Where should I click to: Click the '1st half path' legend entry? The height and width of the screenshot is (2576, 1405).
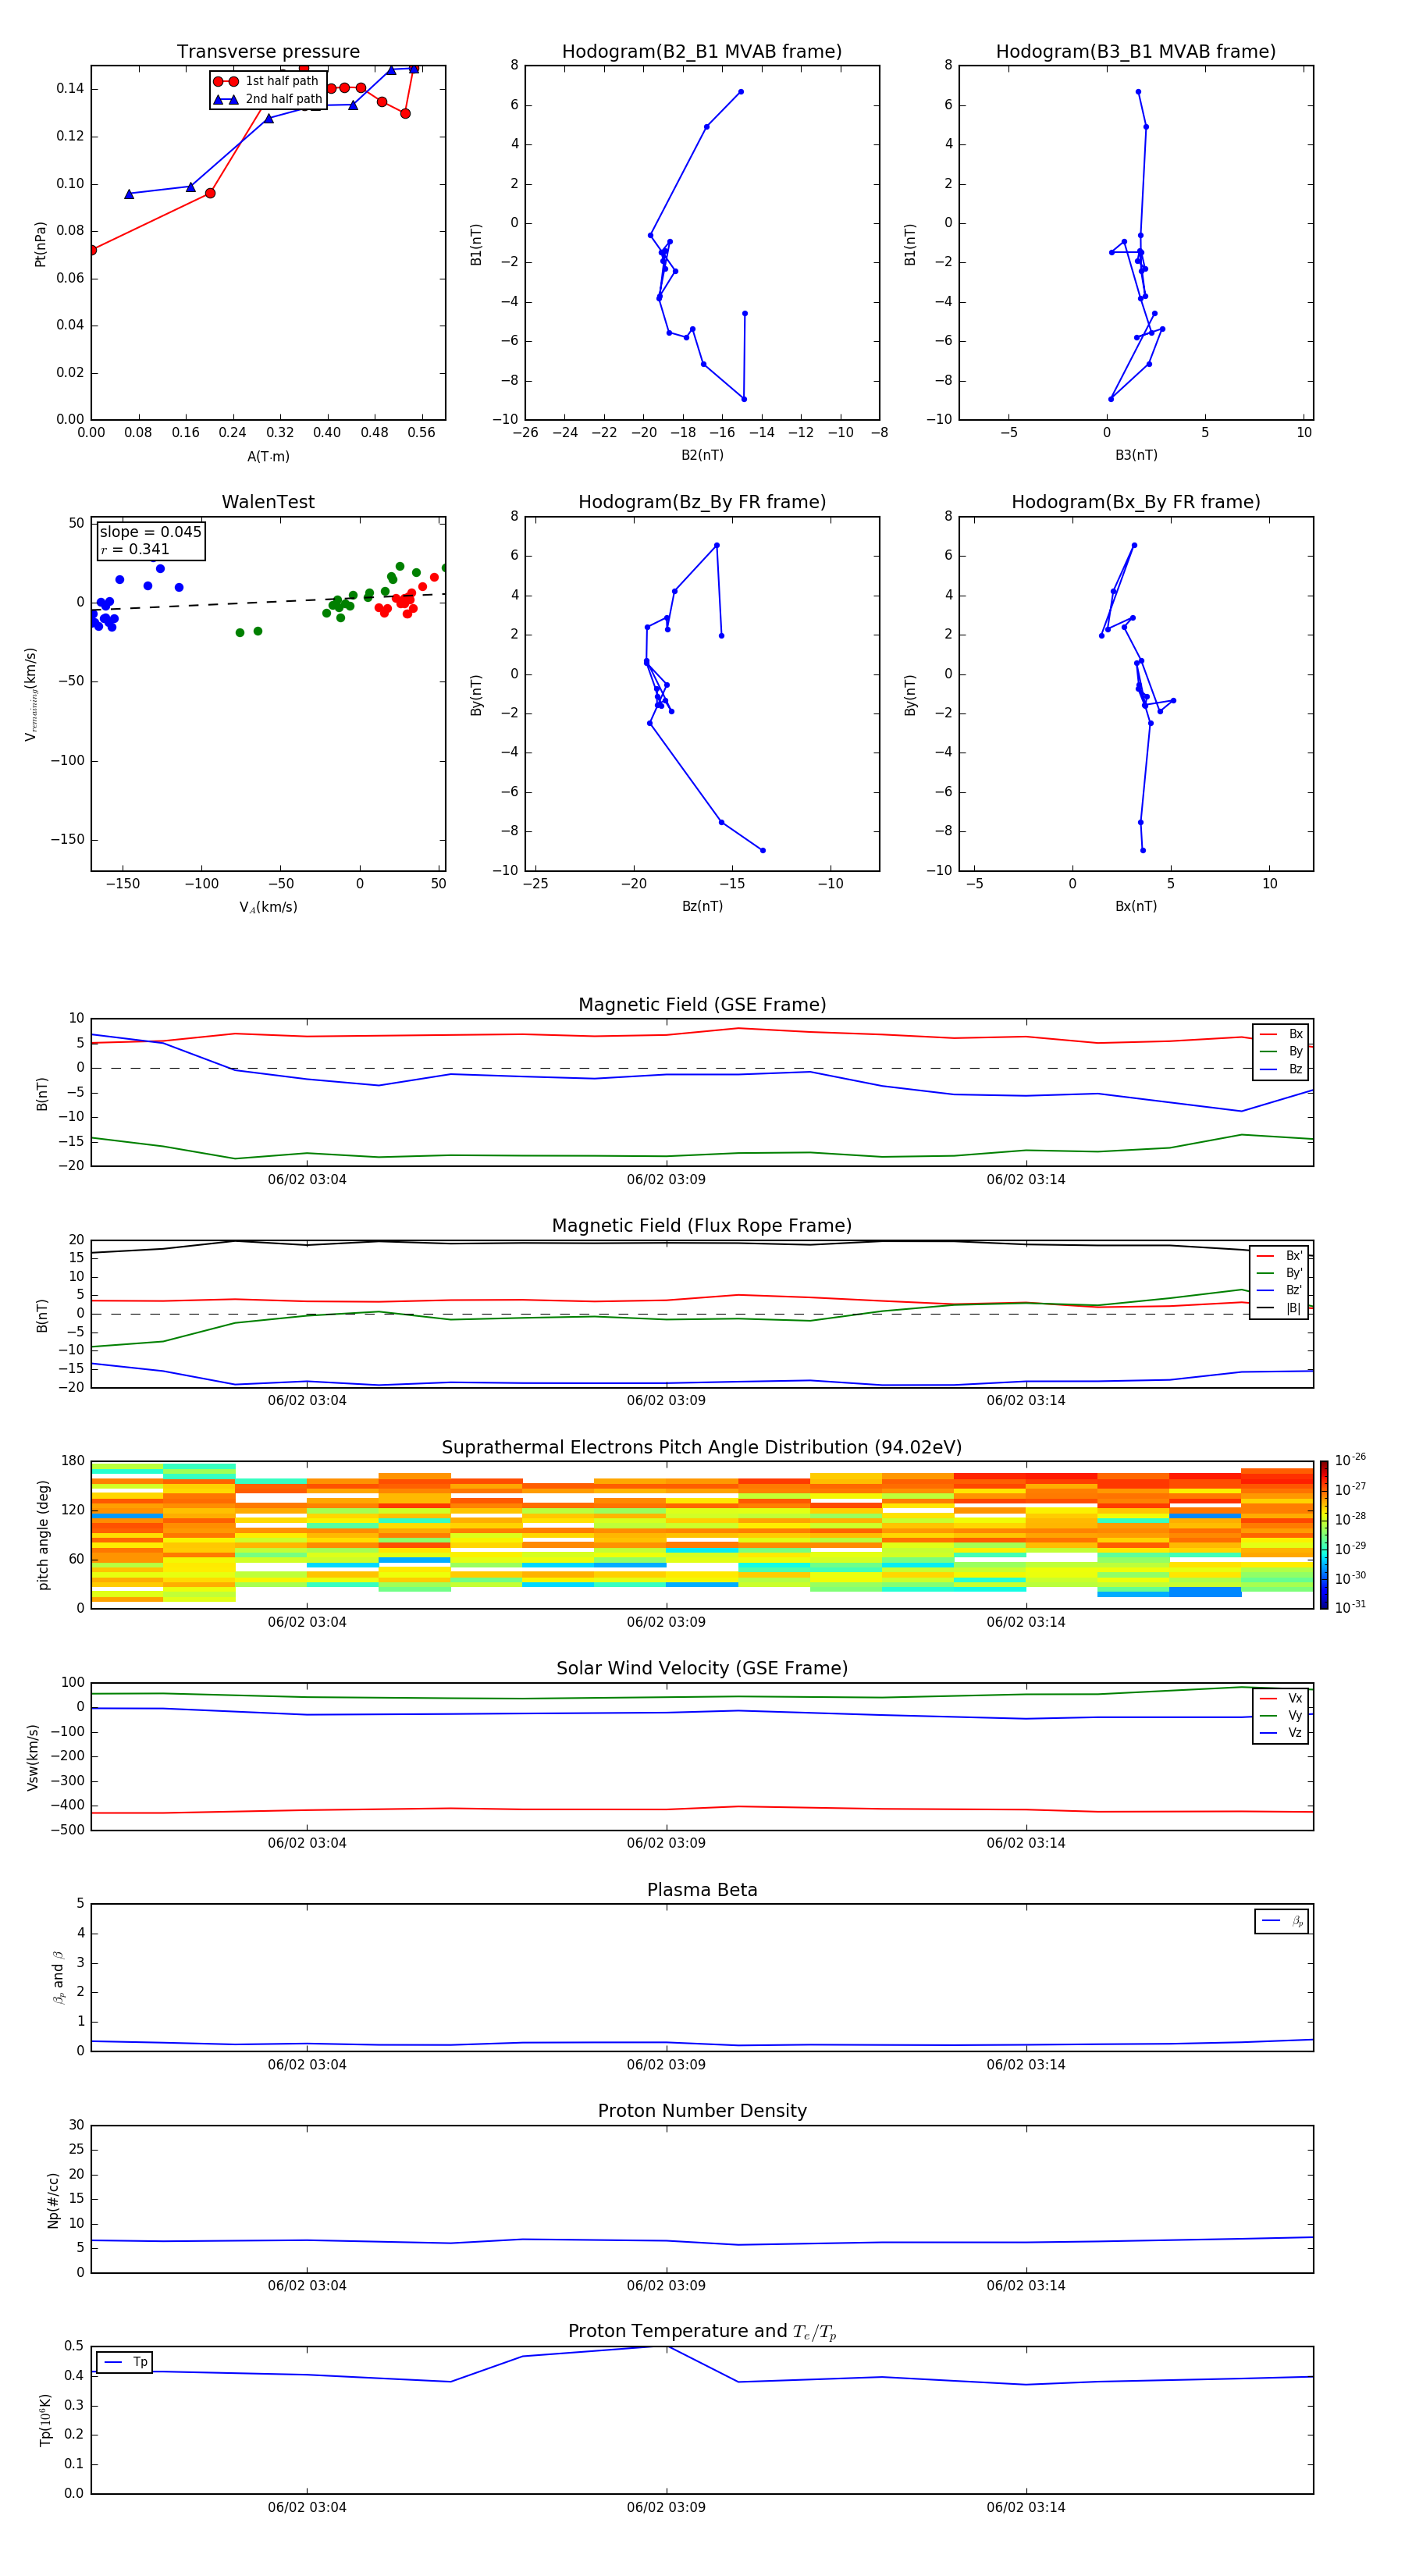(266, 81)
